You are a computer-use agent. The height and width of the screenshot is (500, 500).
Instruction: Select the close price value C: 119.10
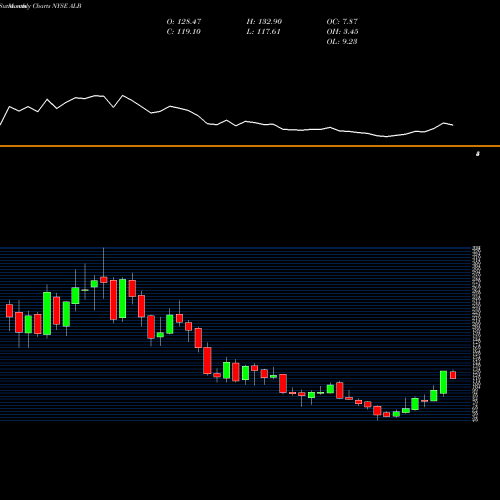[183, 32]
